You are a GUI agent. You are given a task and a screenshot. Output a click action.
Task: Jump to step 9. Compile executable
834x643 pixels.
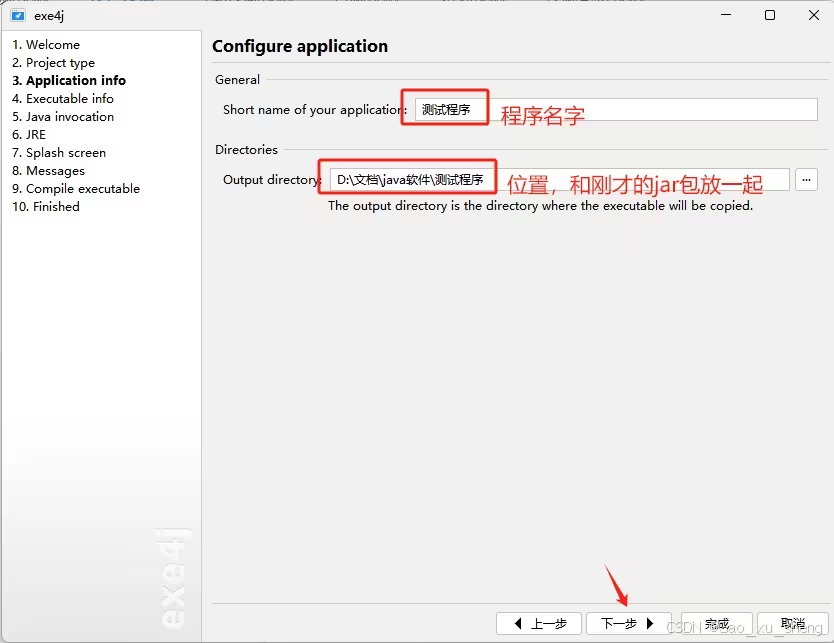tap(76, 189)
